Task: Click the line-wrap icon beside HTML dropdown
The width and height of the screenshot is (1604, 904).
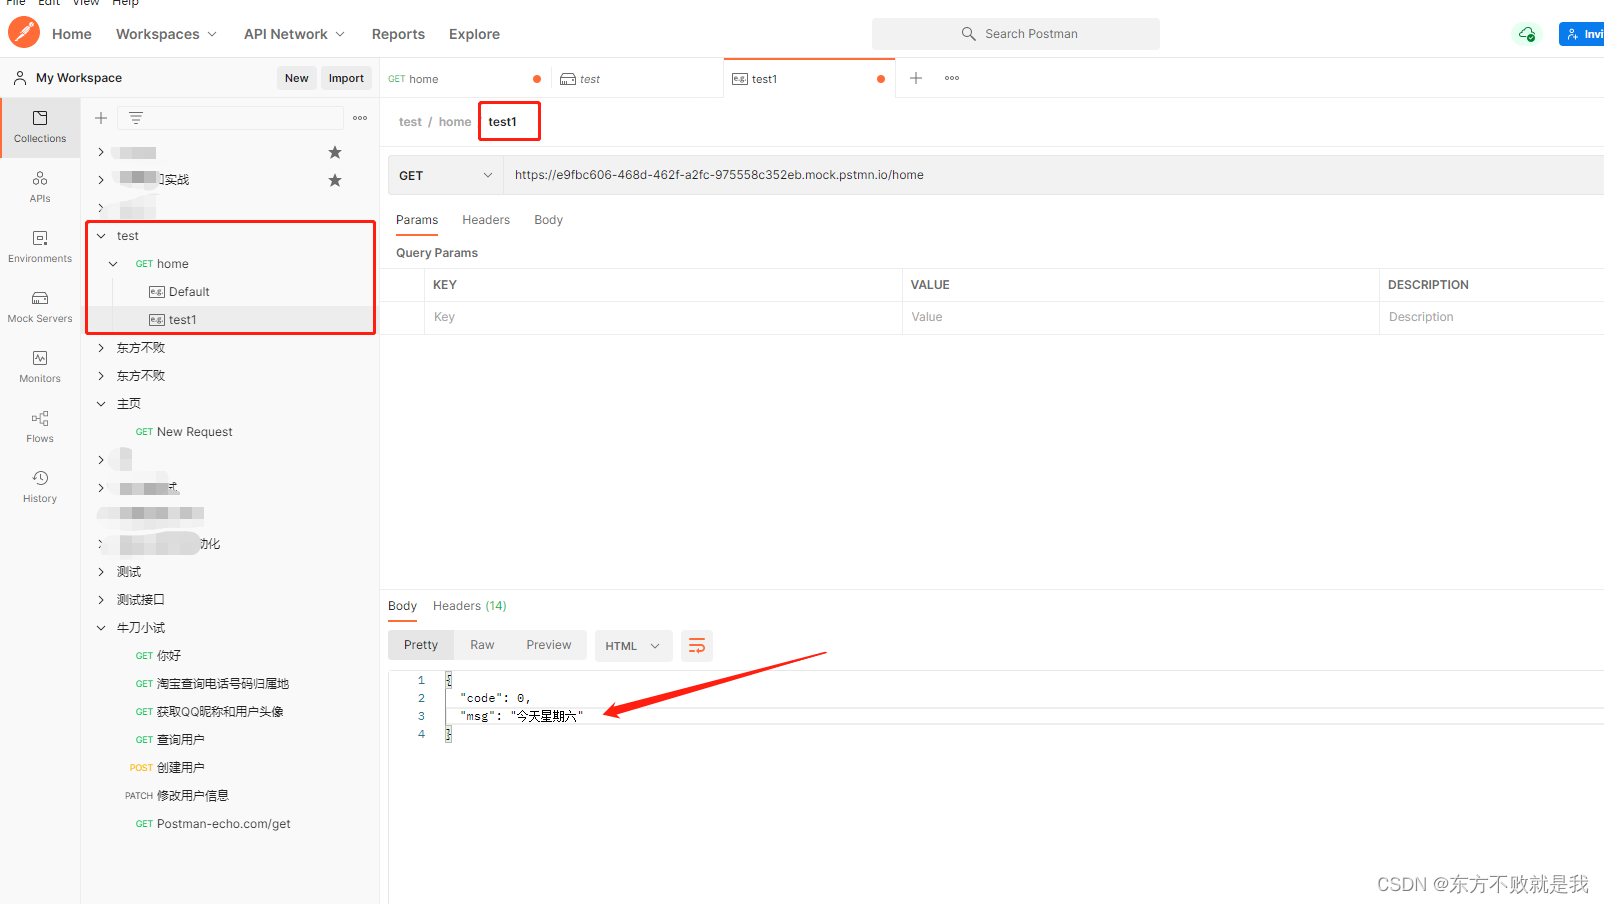Action: click(x=697, y=645)
